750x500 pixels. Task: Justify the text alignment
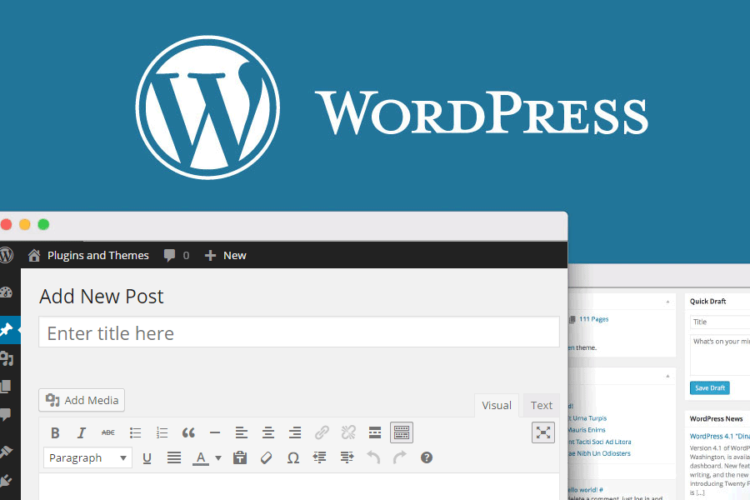[174, 458]
